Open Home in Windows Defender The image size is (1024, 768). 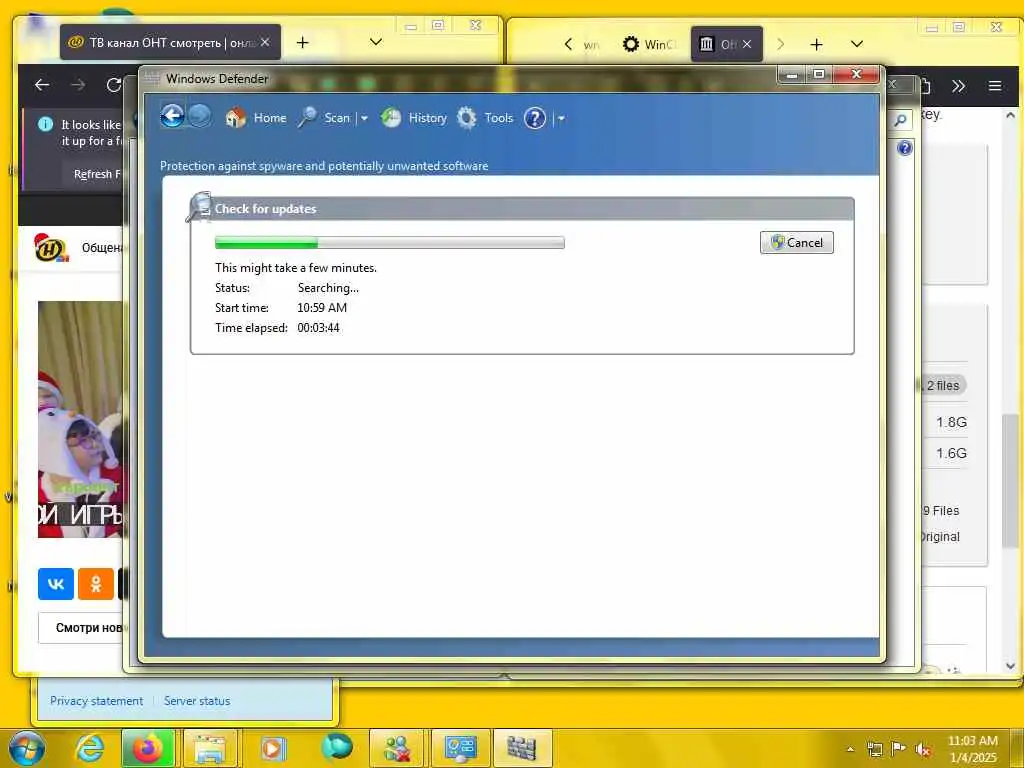(x=256, y=118)
